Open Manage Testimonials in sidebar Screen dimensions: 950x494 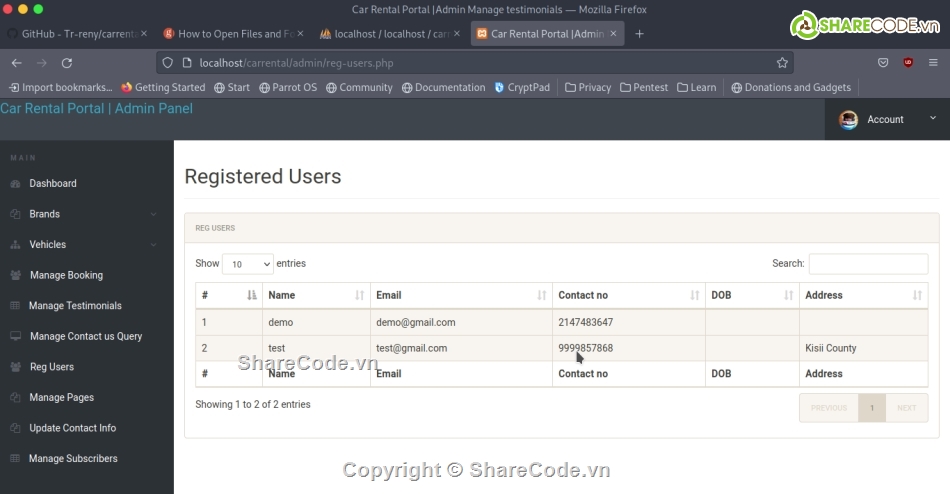[x=75, y=306]
